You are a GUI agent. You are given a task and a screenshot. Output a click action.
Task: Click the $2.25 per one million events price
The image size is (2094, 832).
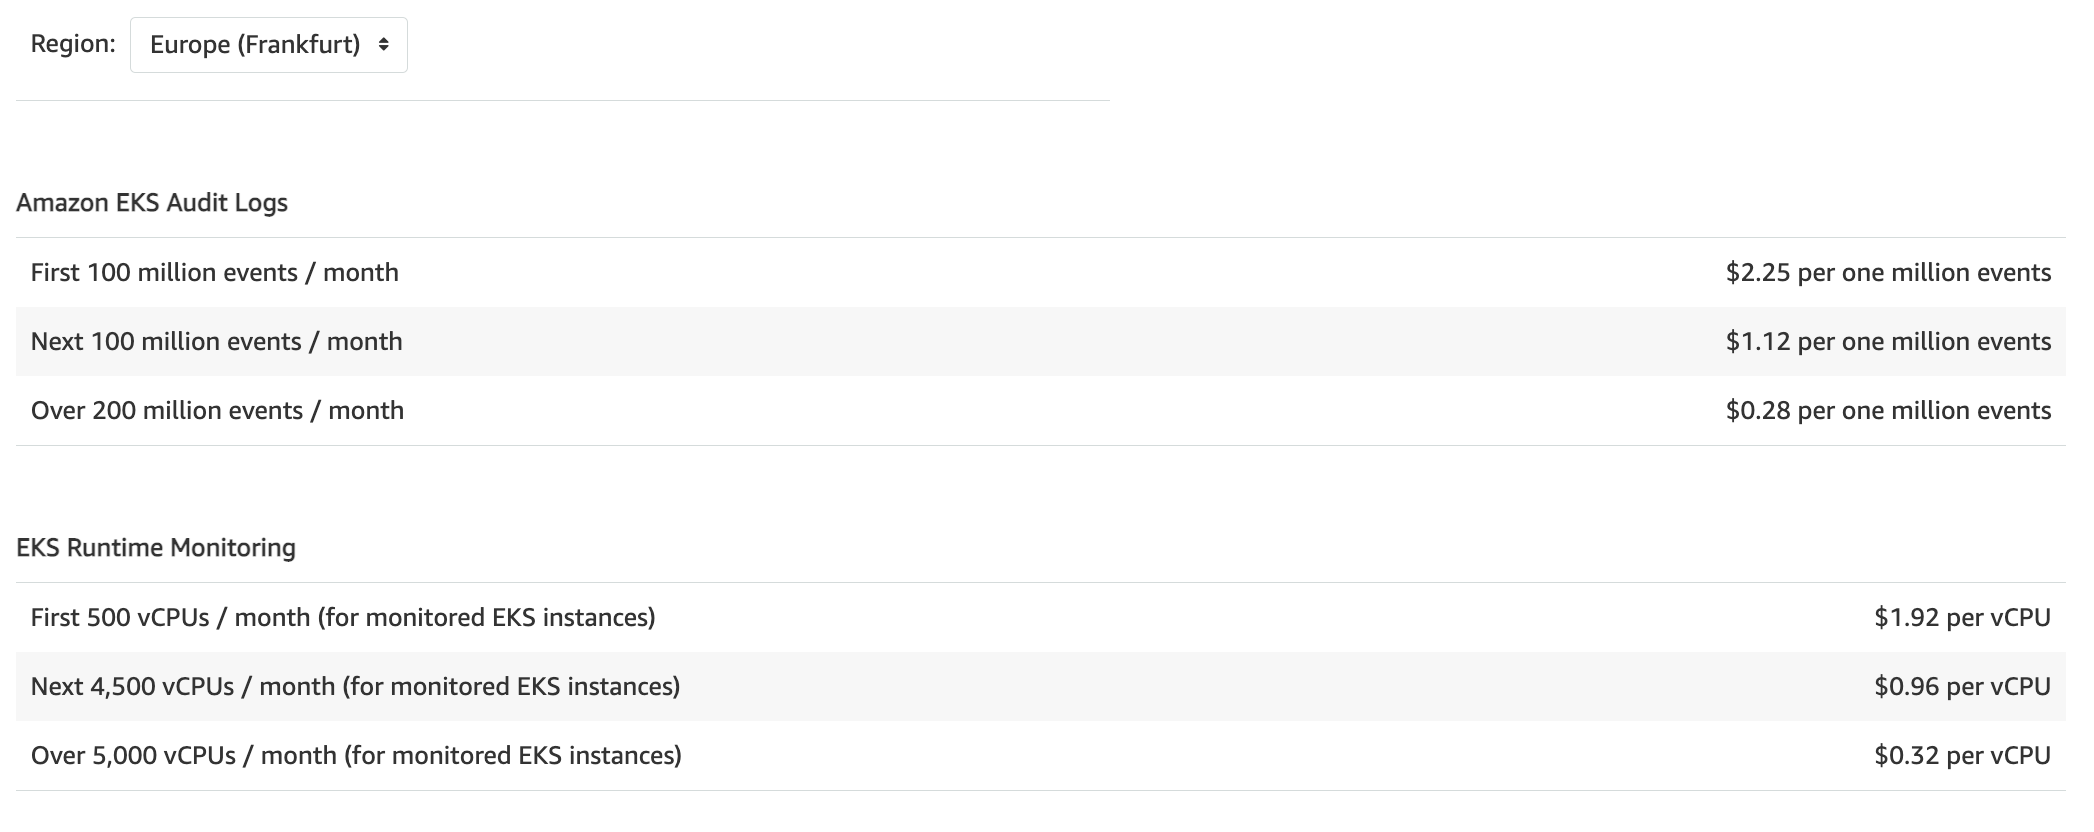[1888, 273]
